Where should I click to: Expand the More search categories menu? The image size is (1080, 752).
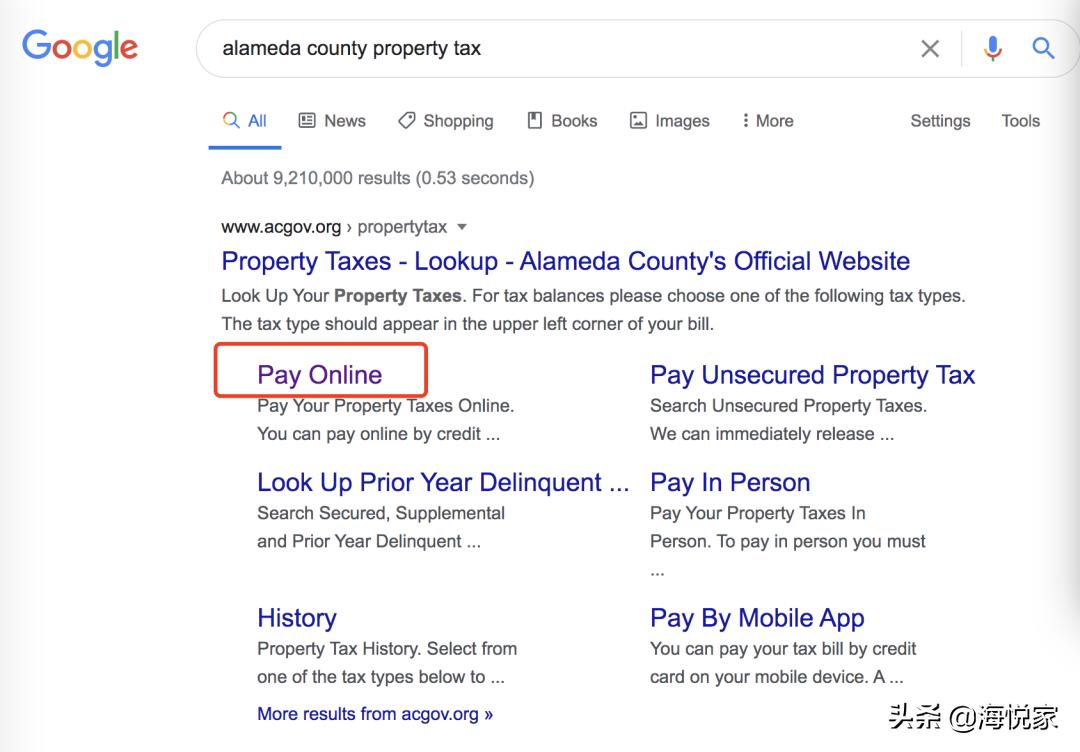pyautogui.click(x=767, y=121)
